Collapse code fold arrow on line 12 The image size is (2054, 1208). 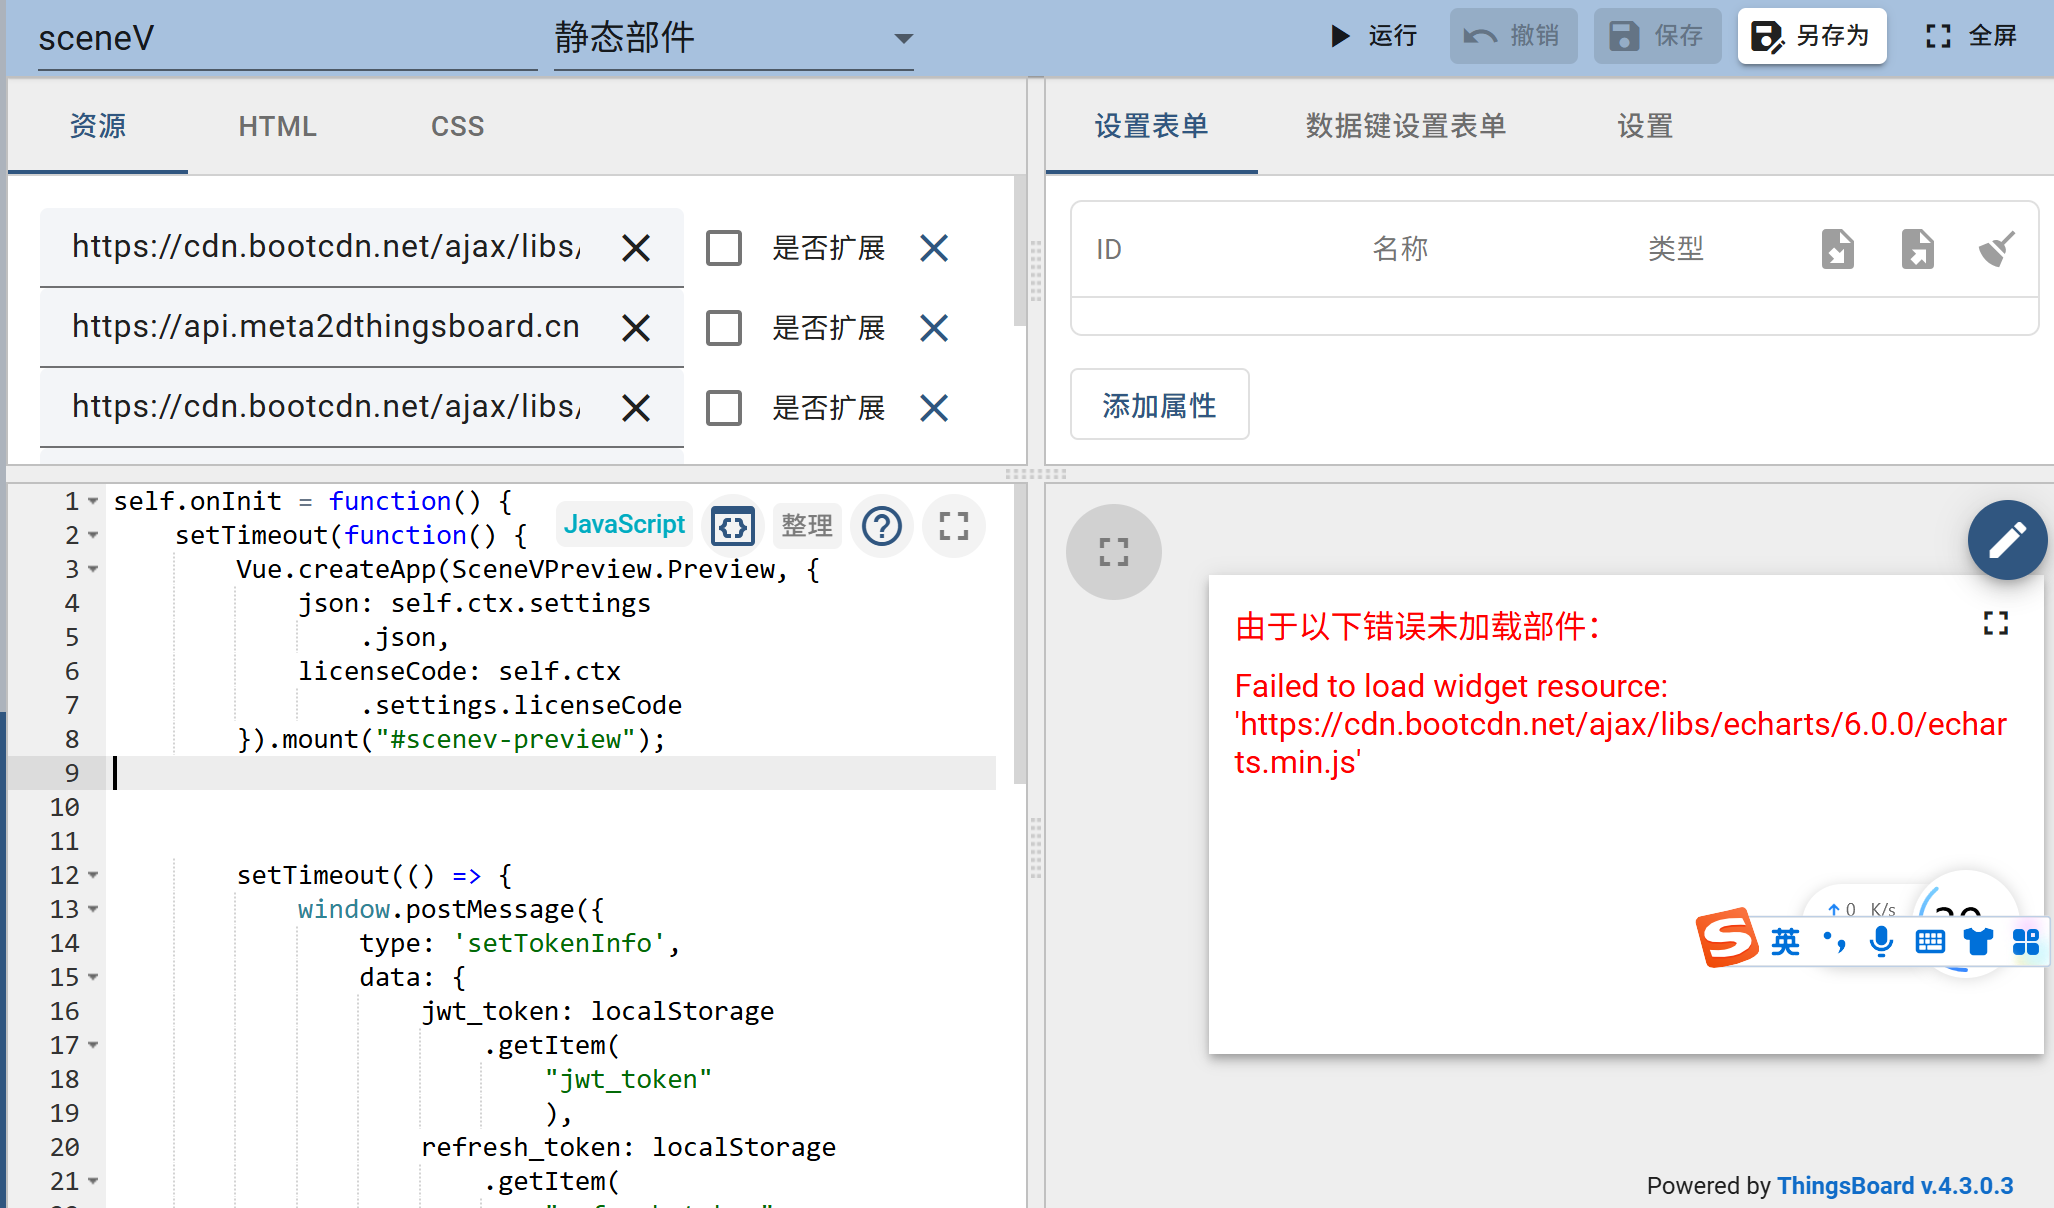[x=93, y=875]
